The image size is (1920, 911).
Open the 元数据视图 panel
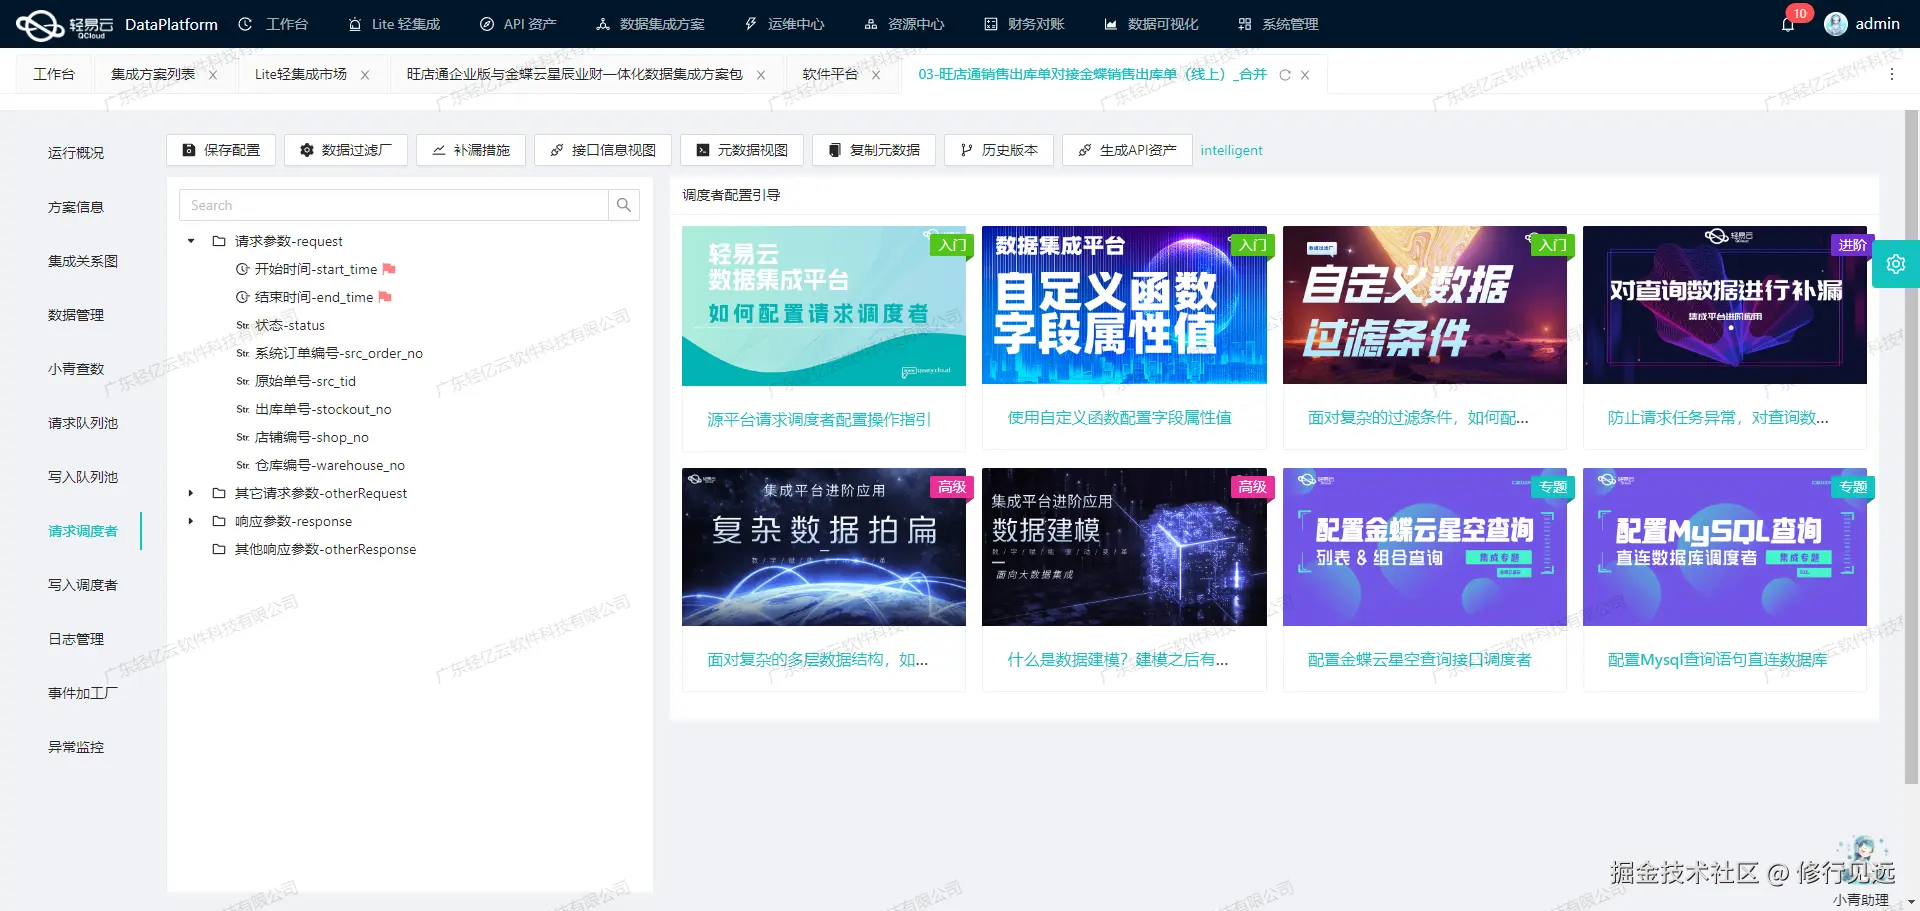click(x=743, y=150)
